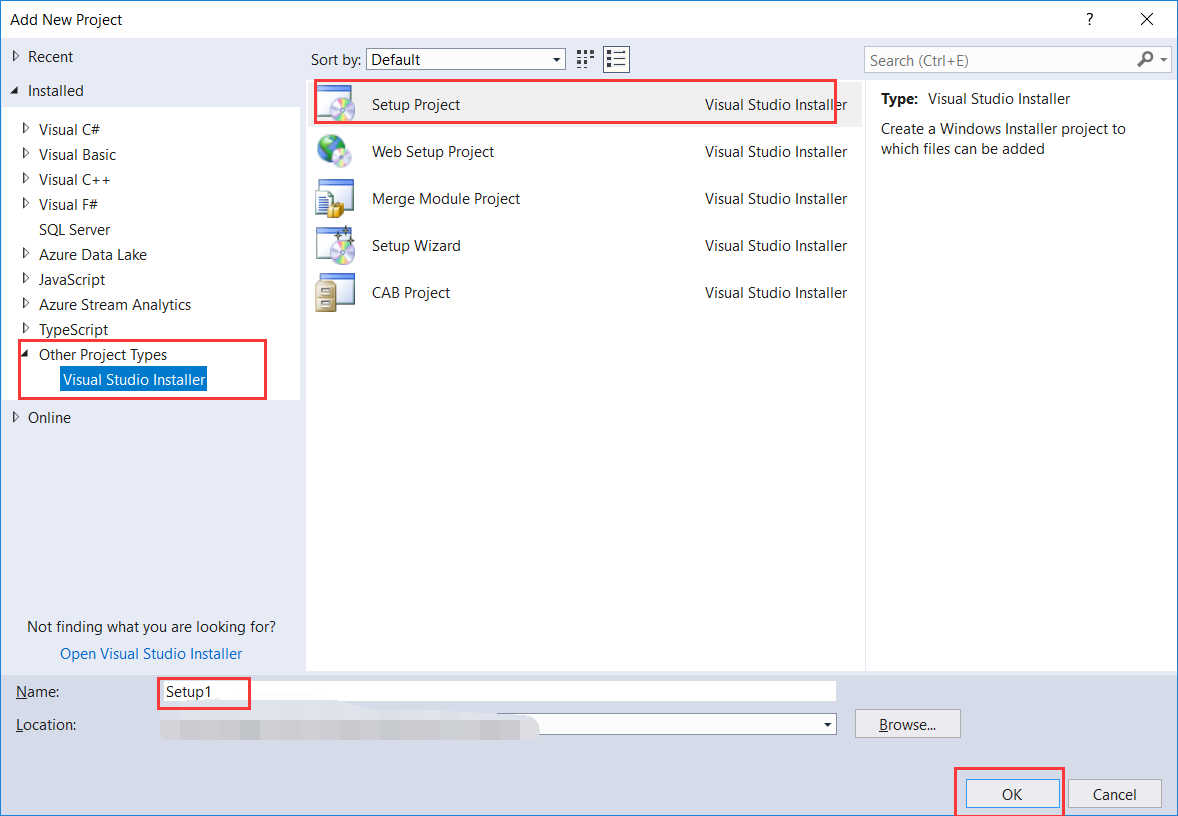Open the Location path dropdown arrow
Screen dimensions: 1178x816
(x=827, y=725)
